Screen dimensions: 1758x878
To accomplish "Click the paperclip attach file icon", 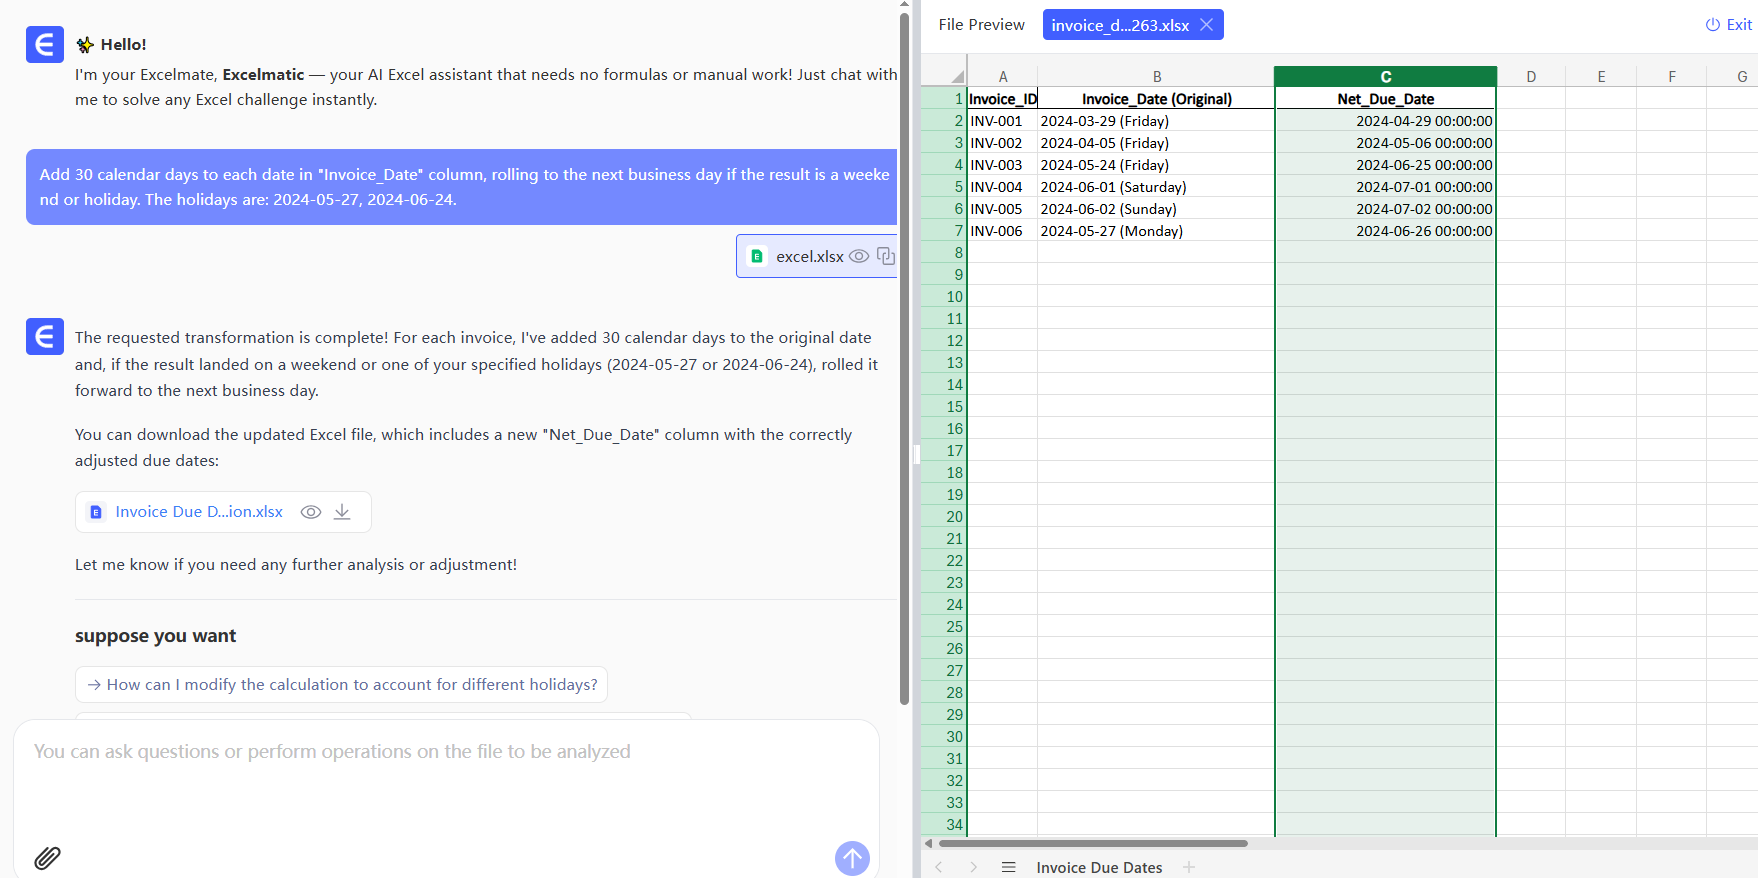I will pos(47,857).
